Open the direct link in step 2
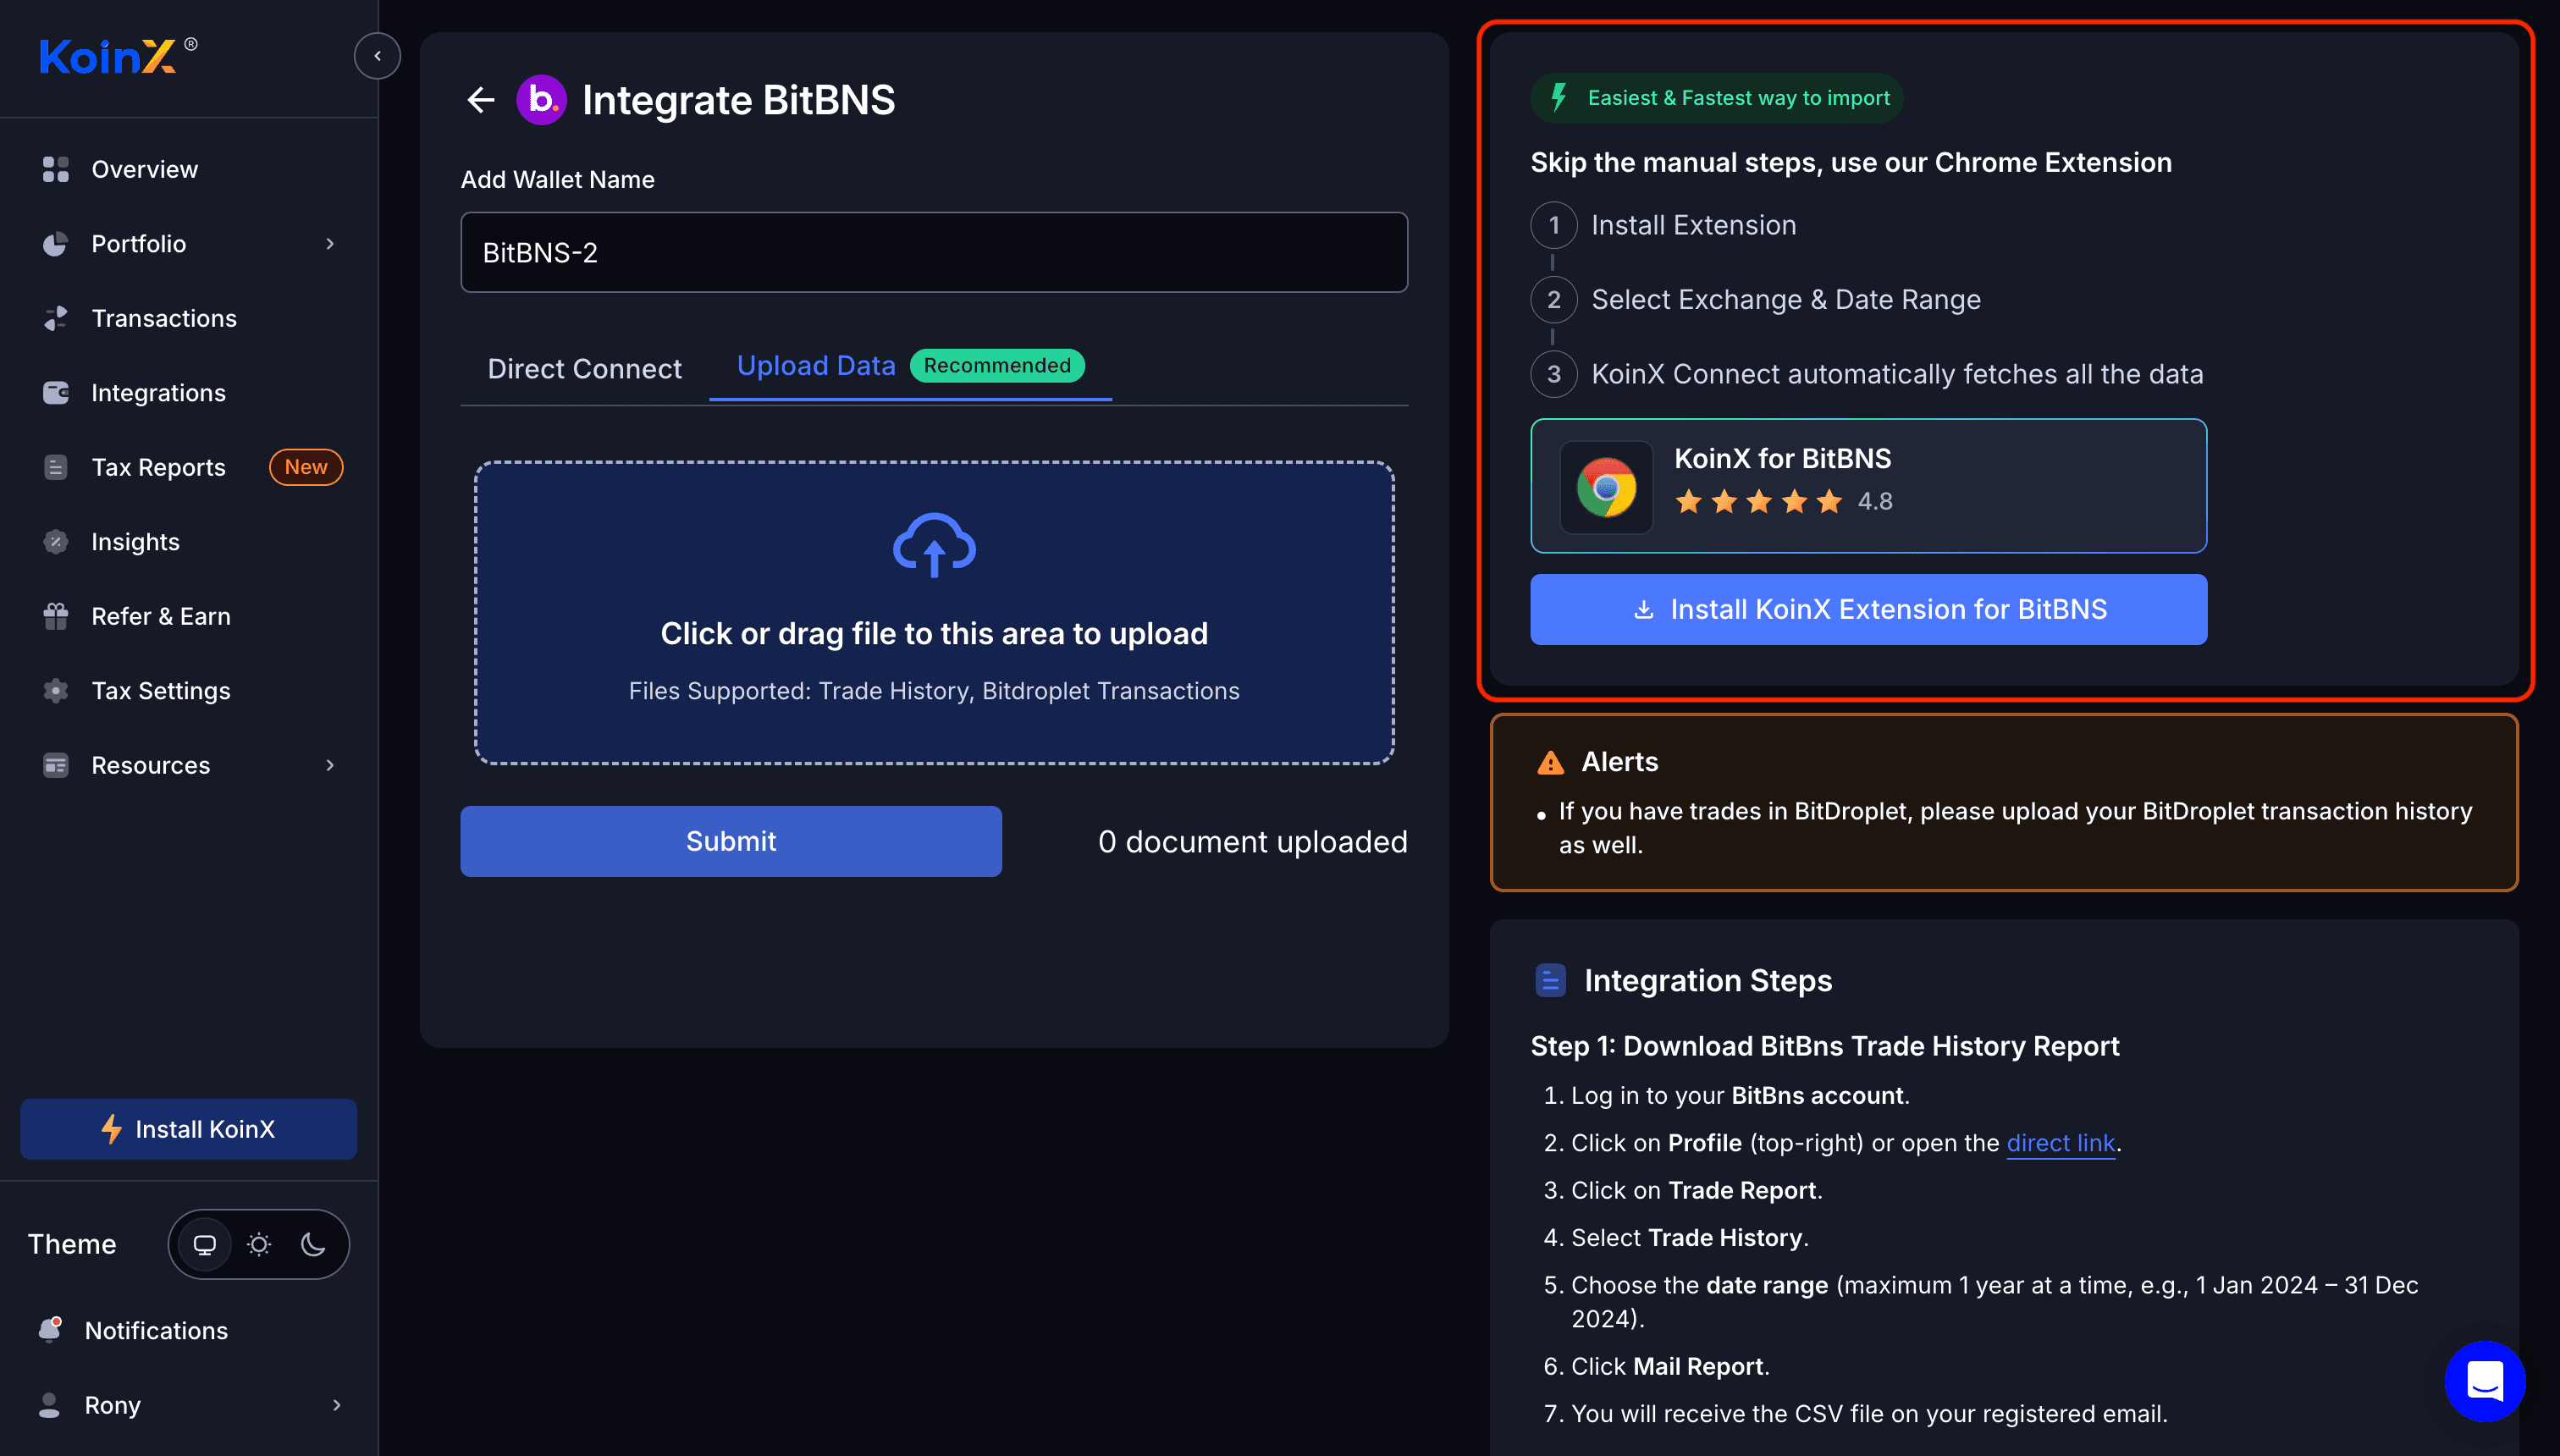This screenshot has height=1456, width=2560. [2060, 1143]
